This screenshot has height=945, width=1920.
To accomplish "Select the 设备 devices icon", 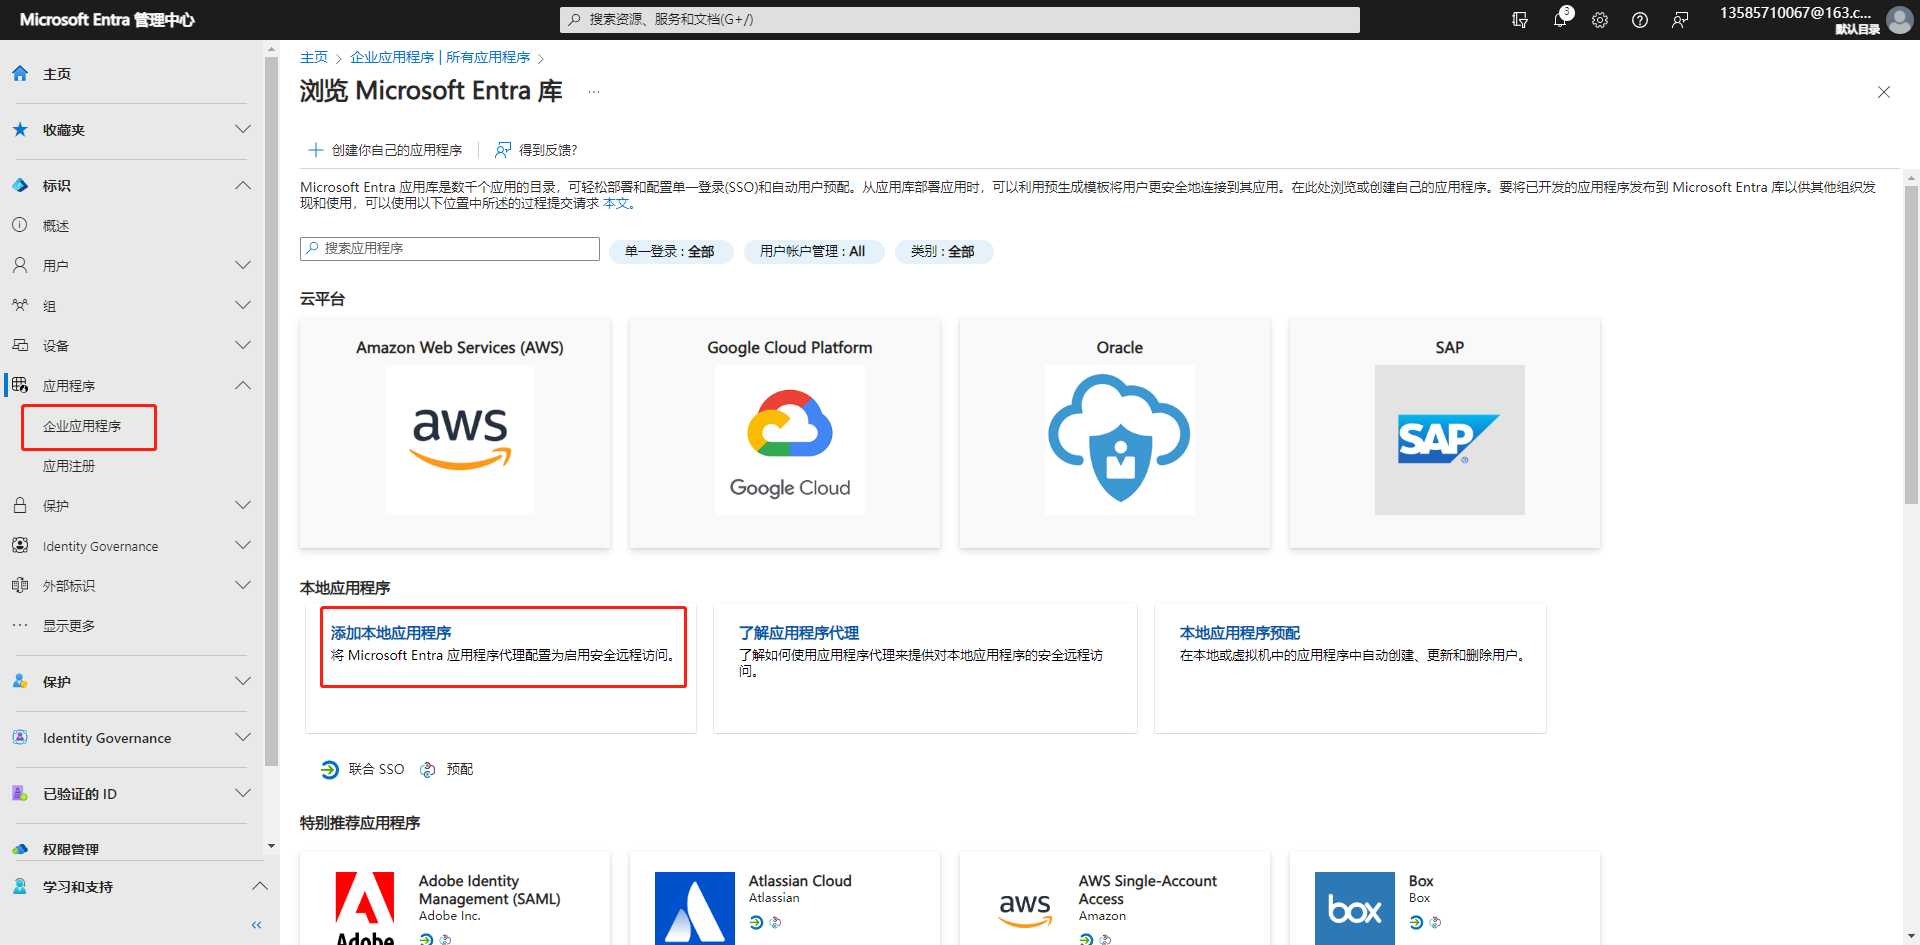I will click(19, 345).
